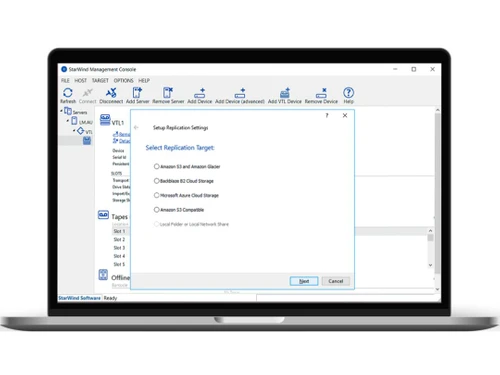
Task: Click the tapes list scroll down arrow
Action: pos(430,265)
